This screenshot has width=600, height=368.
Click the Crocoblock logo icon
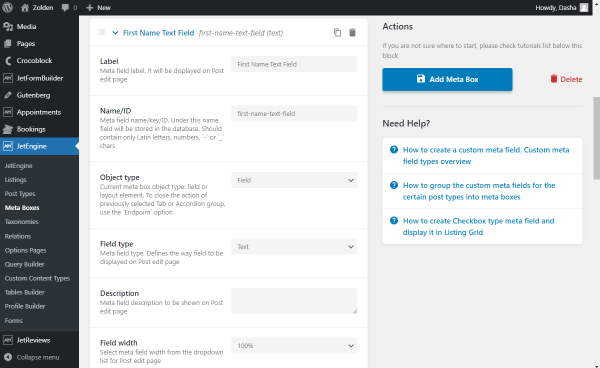tap(8, 60)
